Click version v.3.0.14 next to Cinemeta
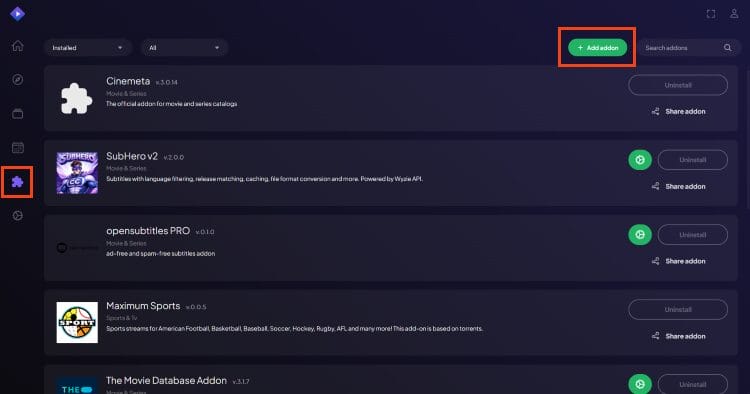The height and width of the screenshot is (394, 750). point(166,82)
